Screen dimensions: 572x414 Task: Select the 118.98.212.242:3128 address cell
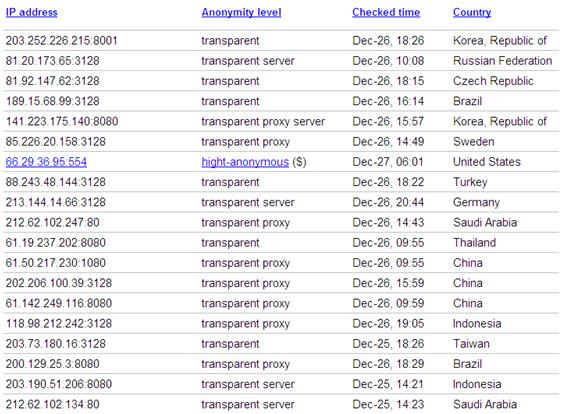point(59,324)
